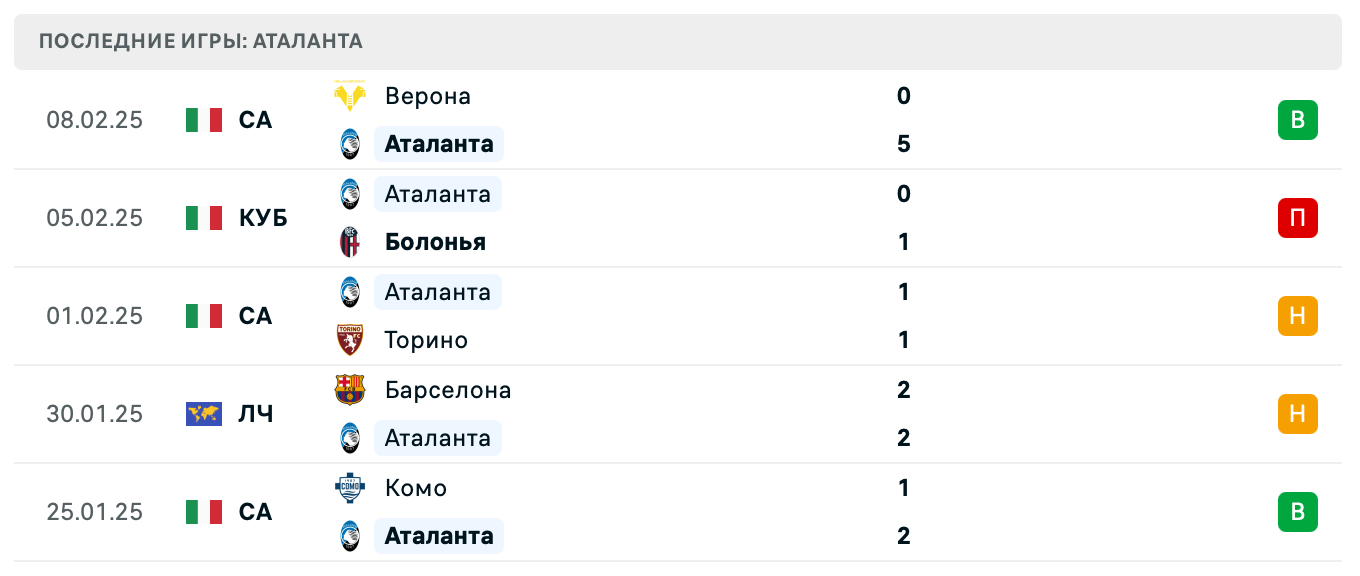This screenshot has height=576, width=1360.
Task: Click the green В badge for the Verona match
Action: [x=1298, y=120]
